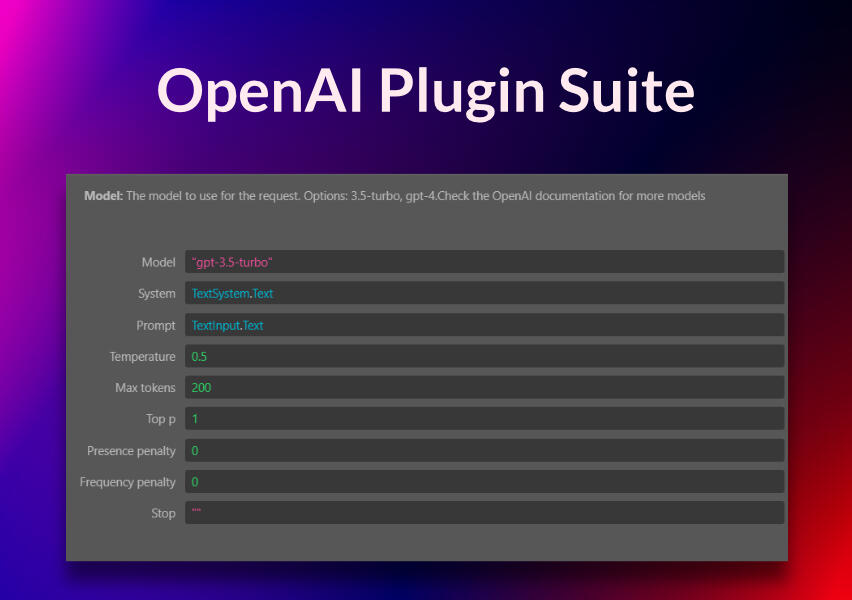Focus the Temperature field showing 0.5
The image size is (852, 600).
click(x=484, y=357)
